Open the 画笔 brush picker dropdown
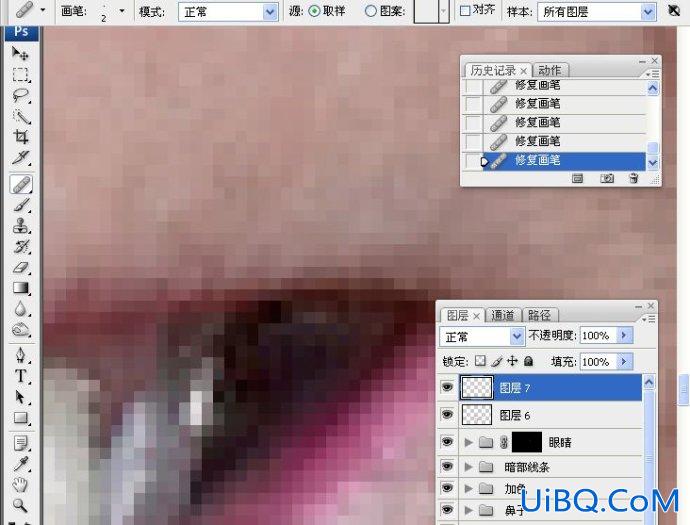 click(122, 11)
